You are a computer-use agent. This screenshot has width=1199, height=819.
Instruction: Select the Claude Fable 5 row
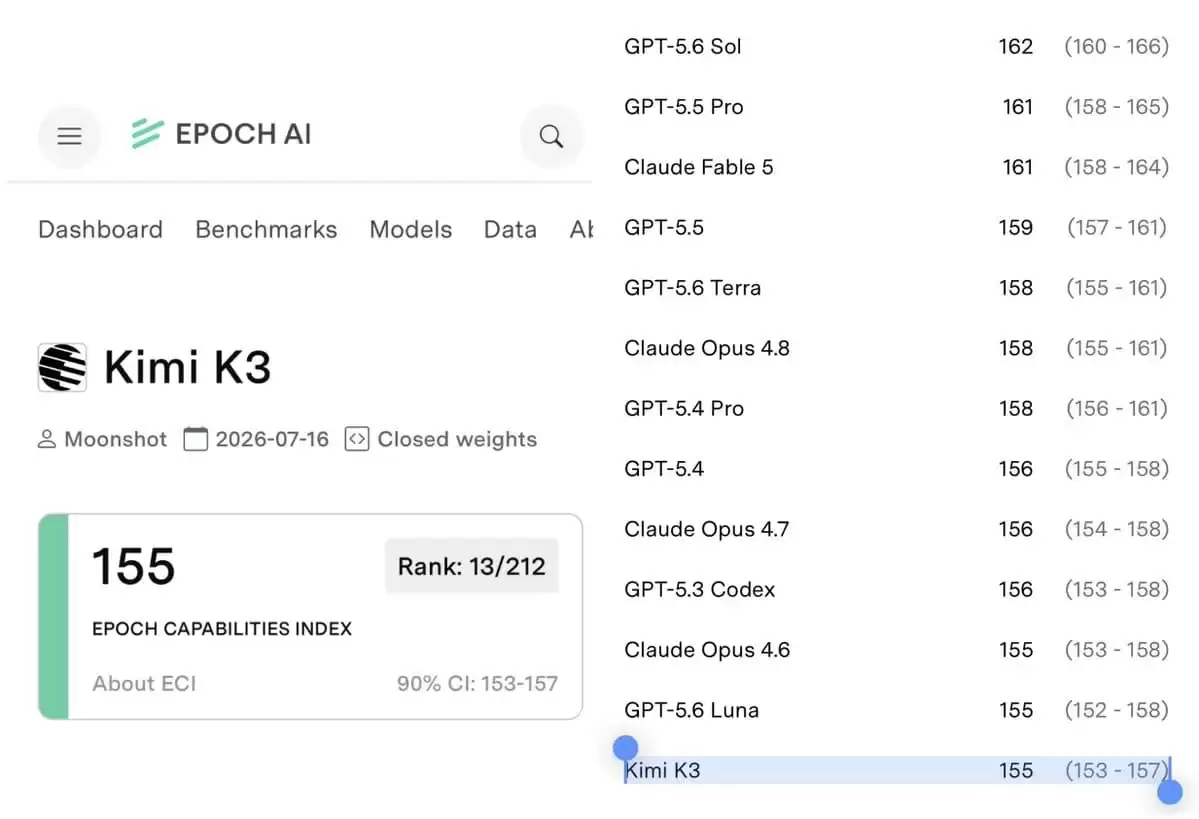tap(896, 167)
